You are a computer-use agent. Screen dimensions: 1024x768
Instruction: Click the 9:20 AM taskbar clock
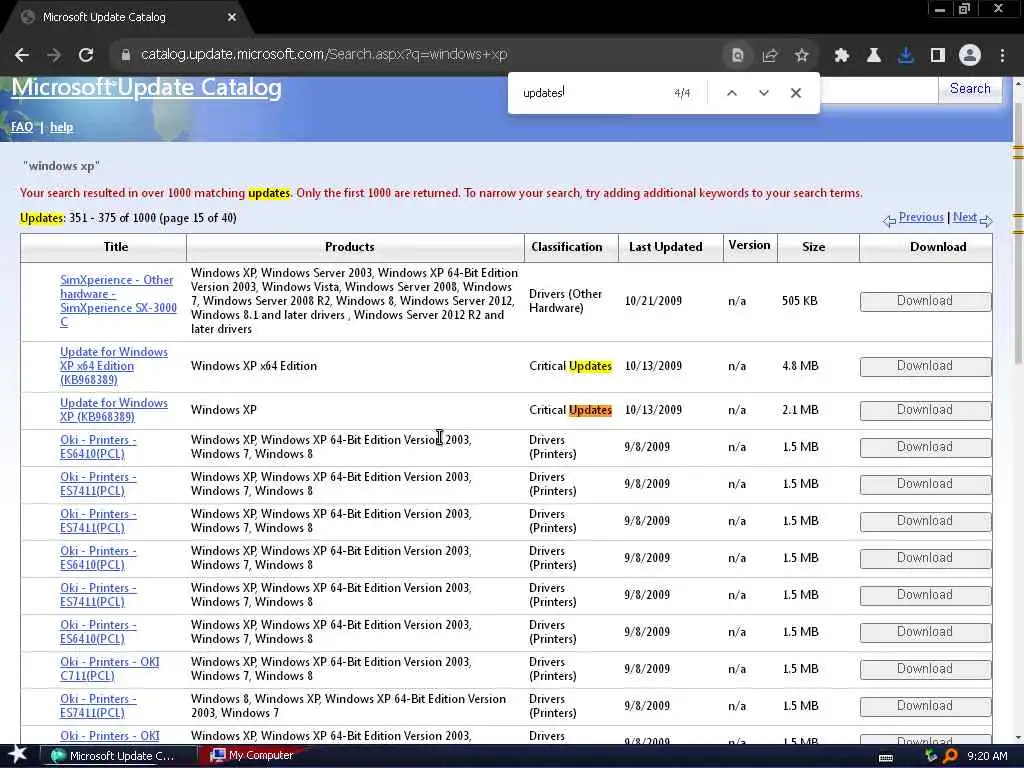pos(987,756)
